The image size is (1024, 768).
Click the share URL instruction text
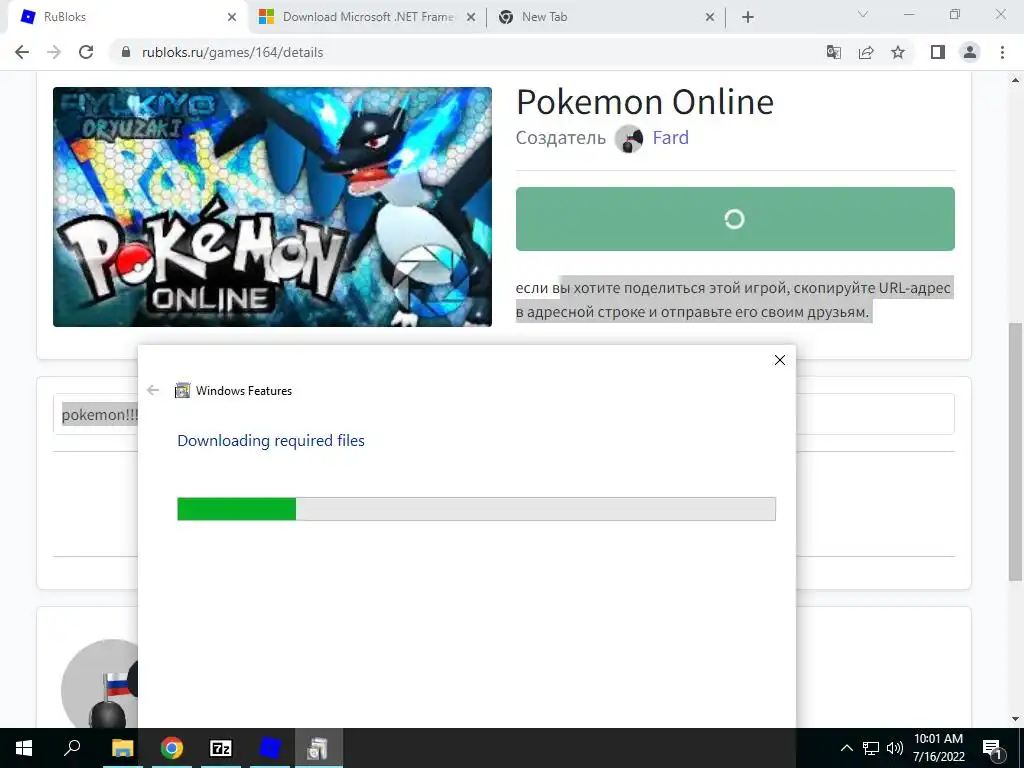tap(733, 300)
